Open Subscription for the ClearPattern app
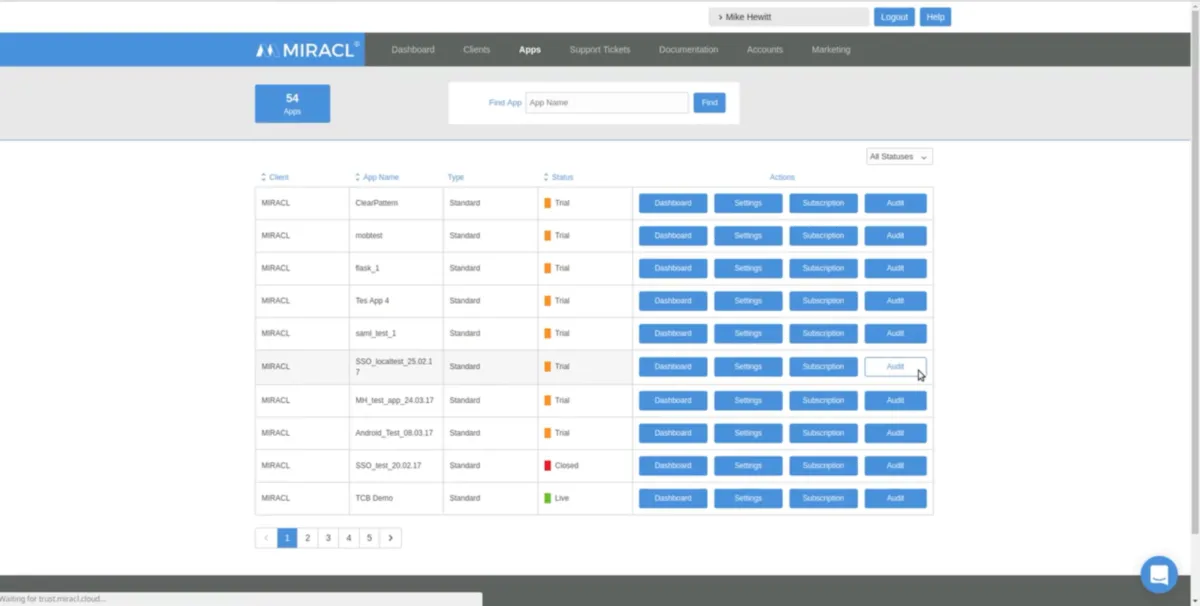 click(823, 203)
